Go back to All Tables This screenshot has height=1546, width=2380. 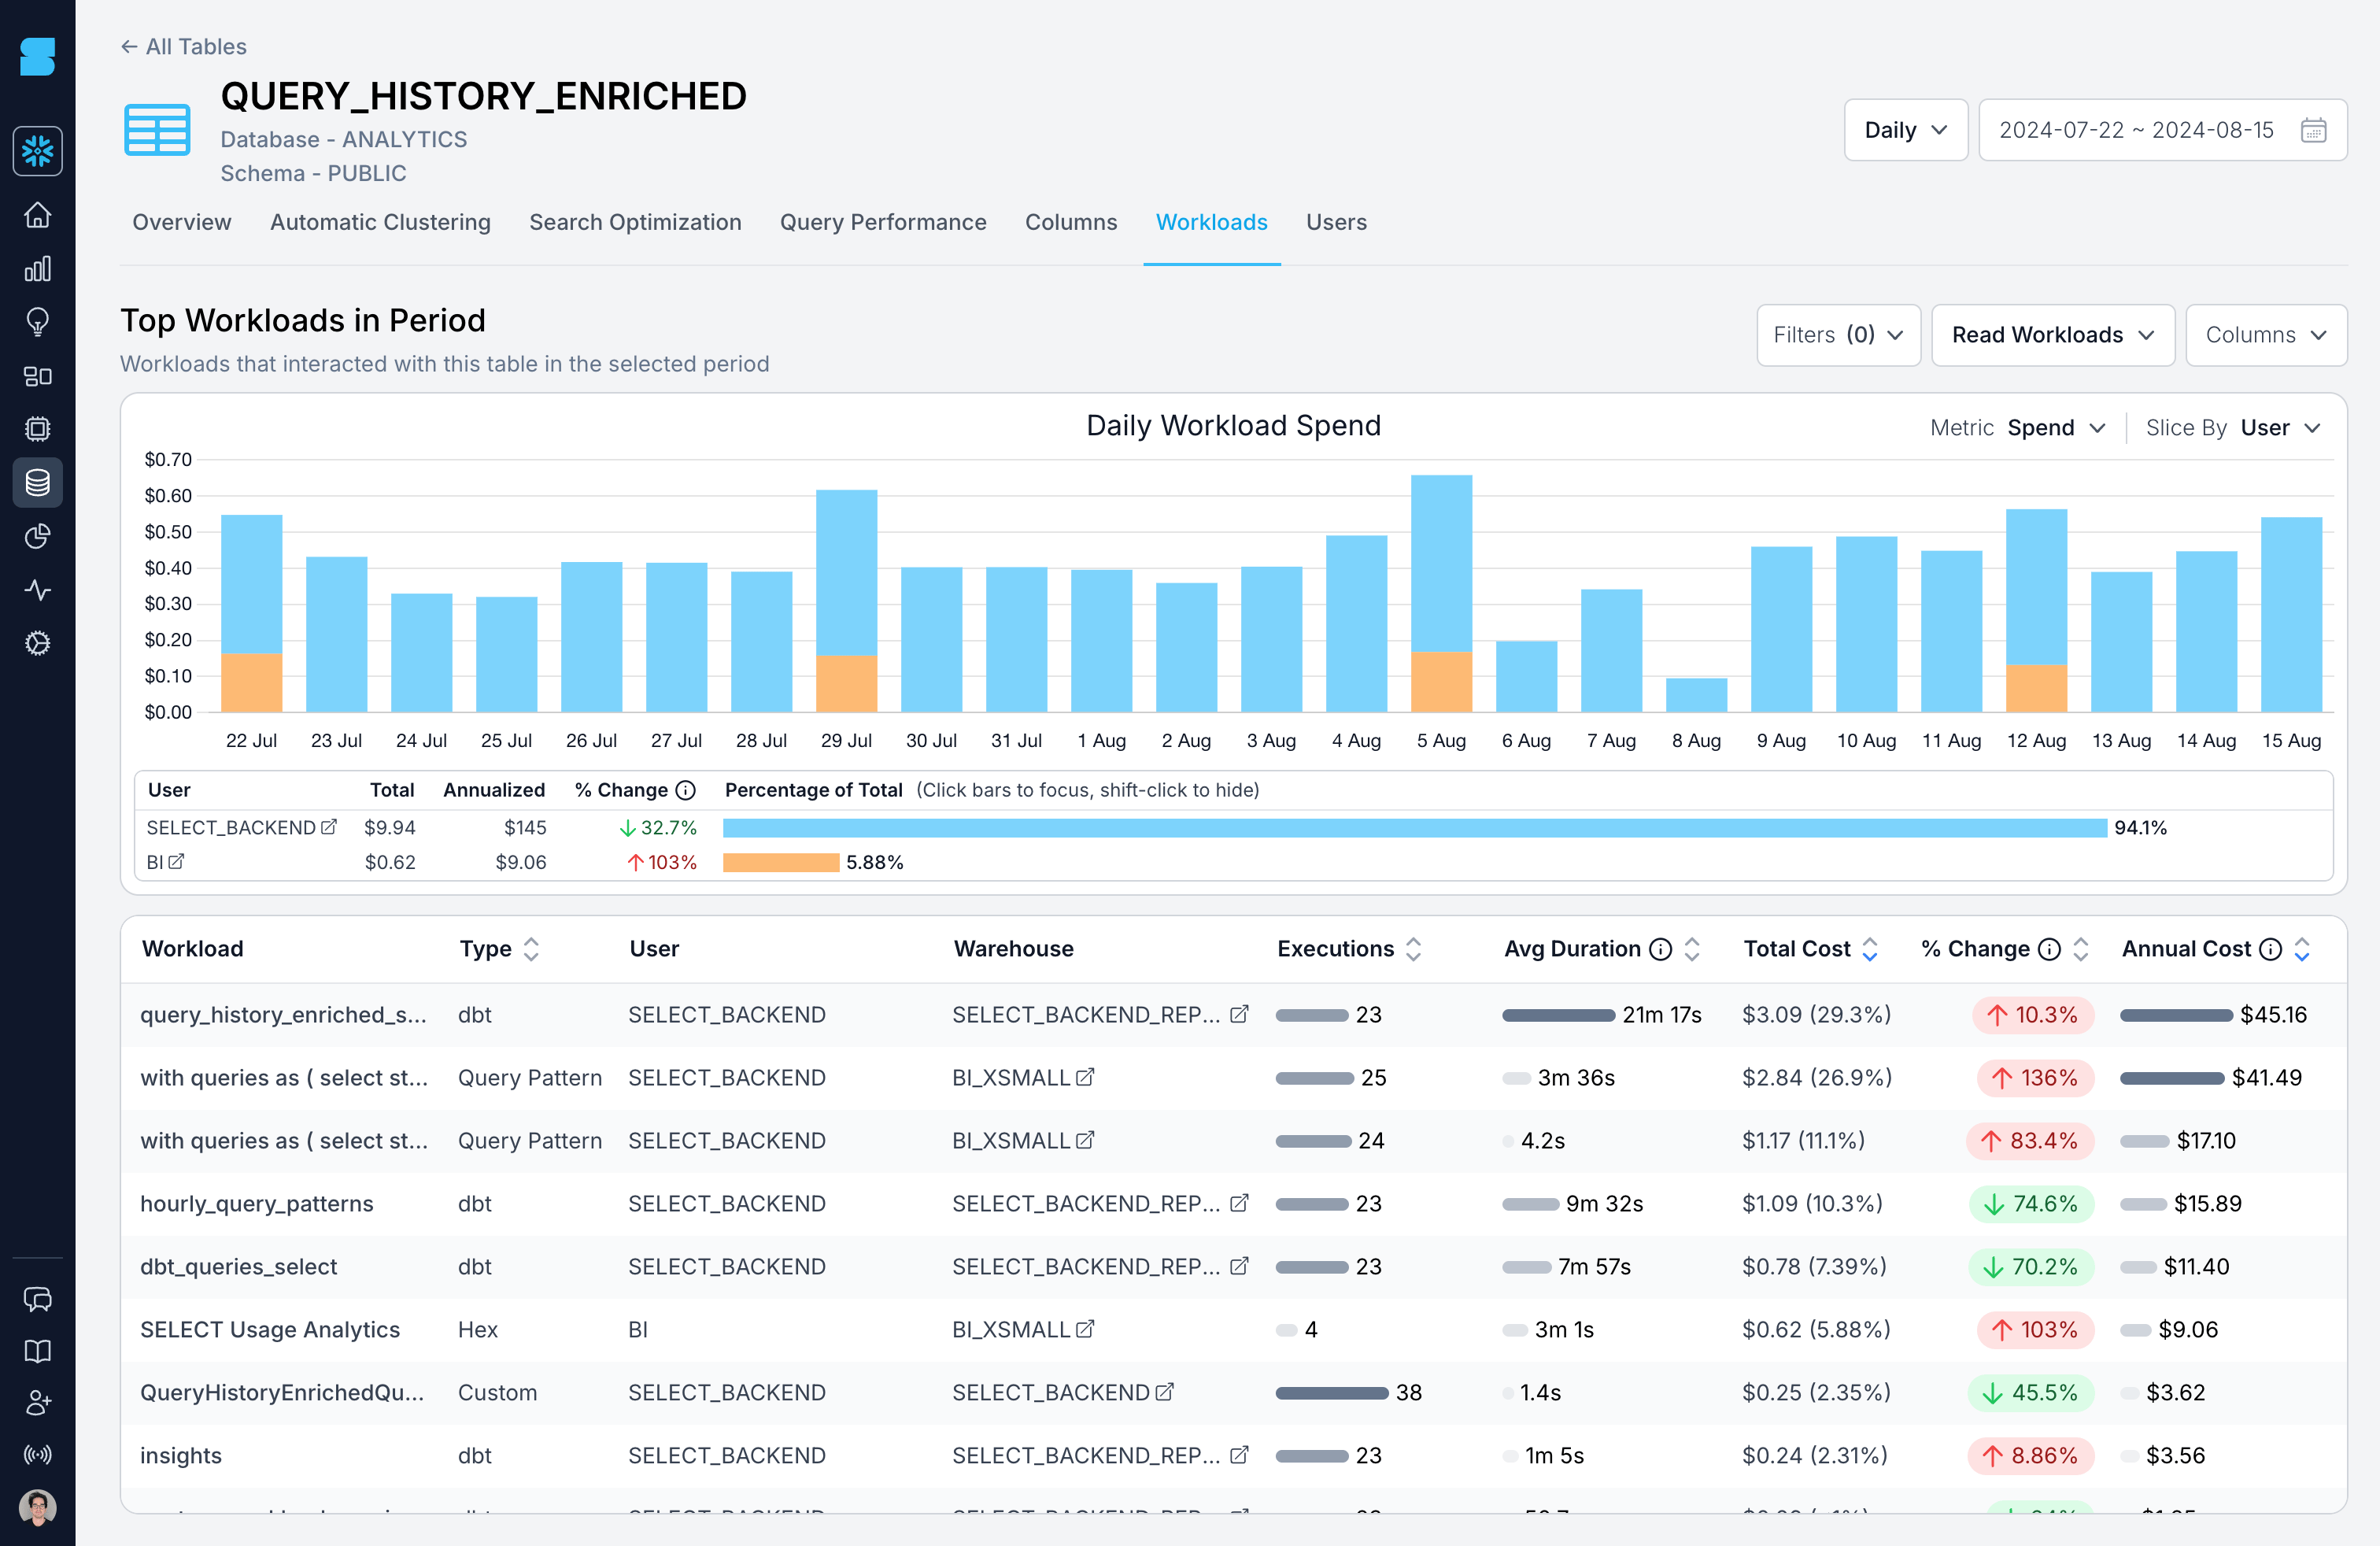(184, 46)
